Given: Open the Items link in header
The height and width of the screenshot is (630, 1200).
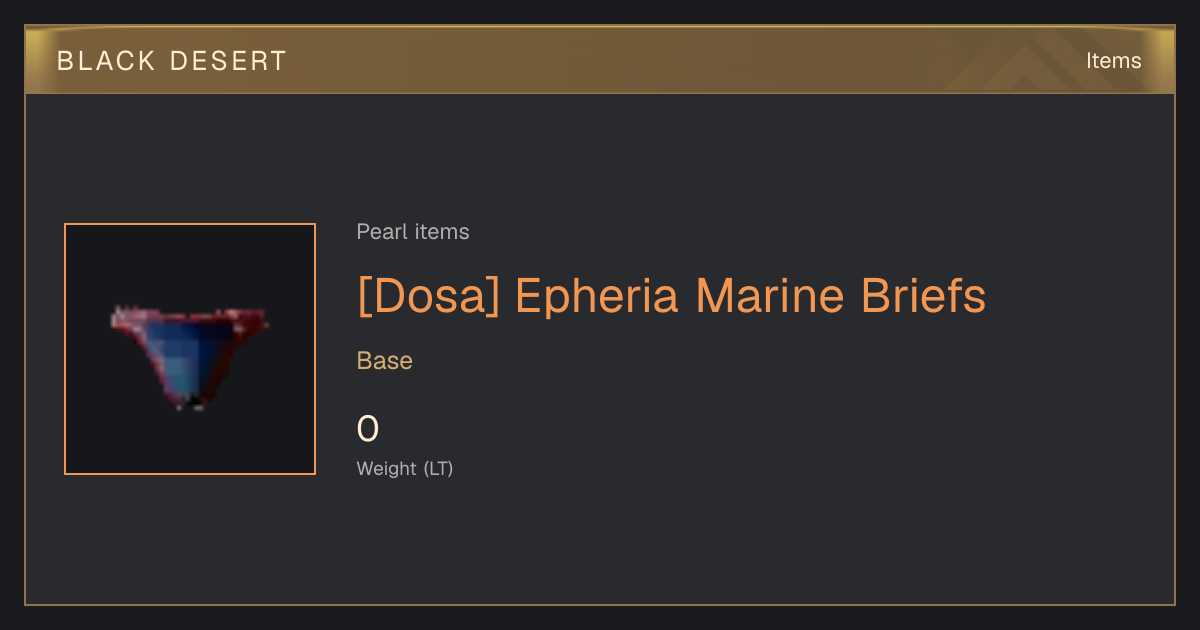Looking at the screenshot, I should tap(1113, 61).
